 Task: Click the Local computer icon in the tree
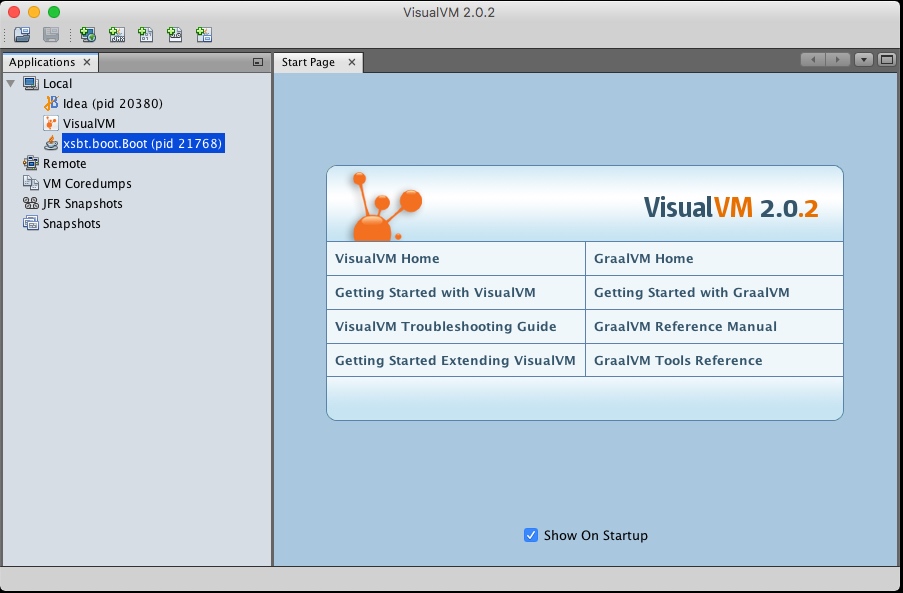click(31, 83)
